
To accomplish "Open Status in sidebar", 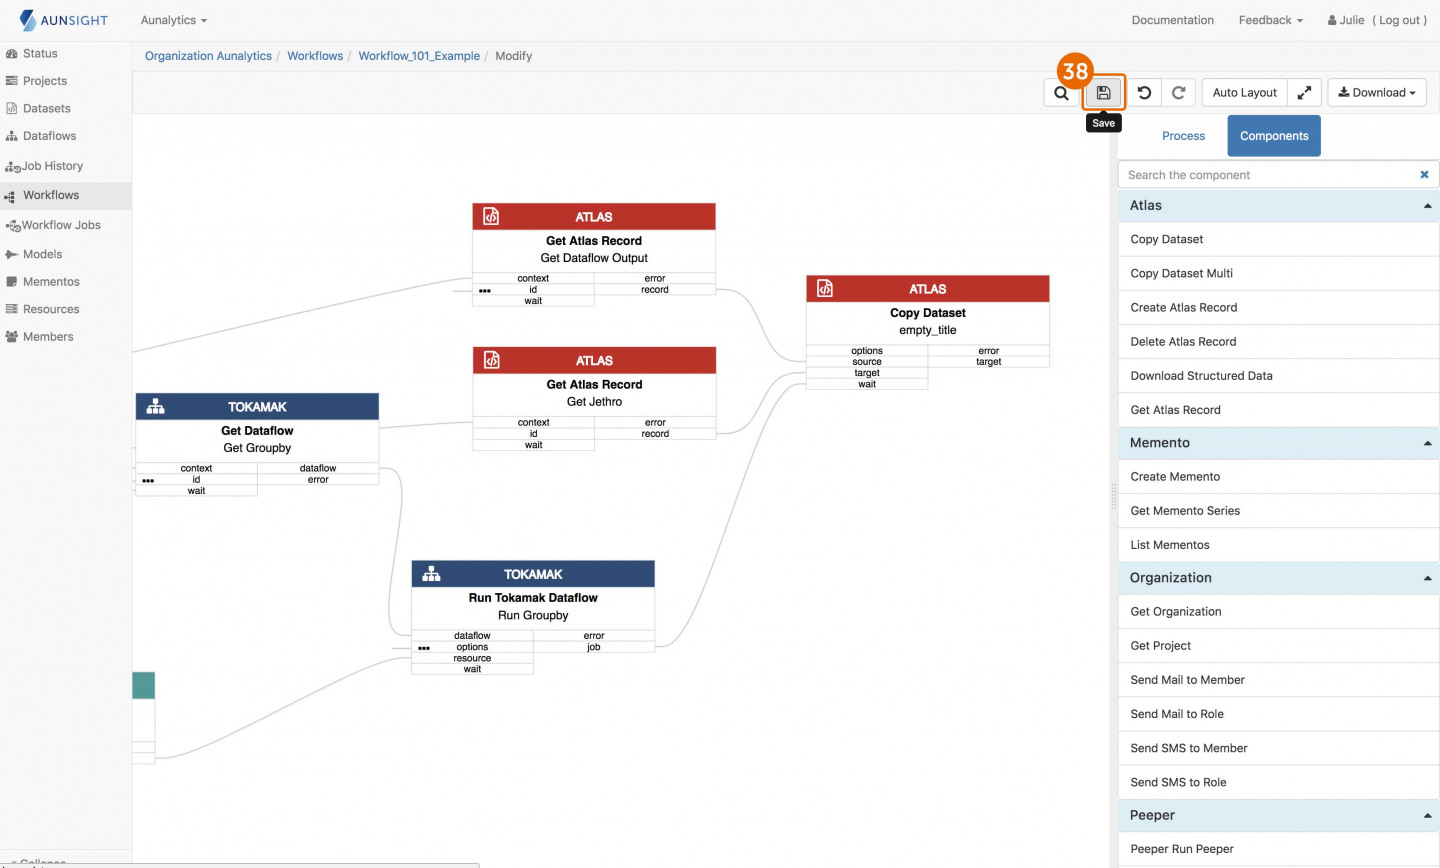I will click(x=40, y=54).
